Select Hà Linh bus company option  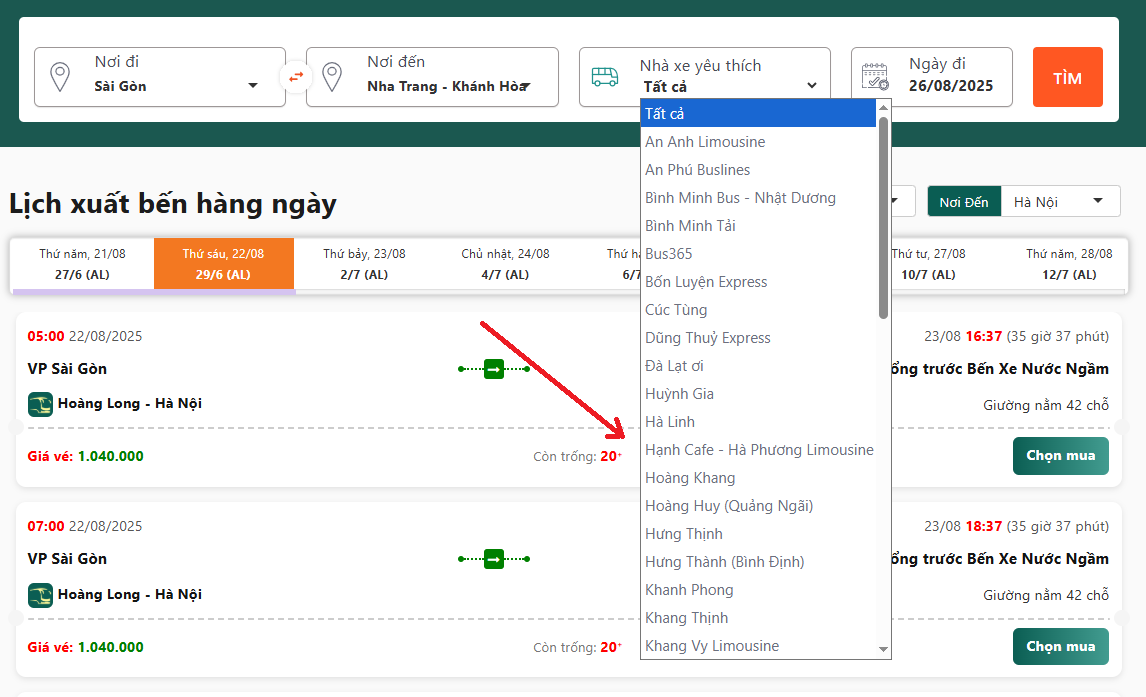pyautogui.click(x=758, y=422)
